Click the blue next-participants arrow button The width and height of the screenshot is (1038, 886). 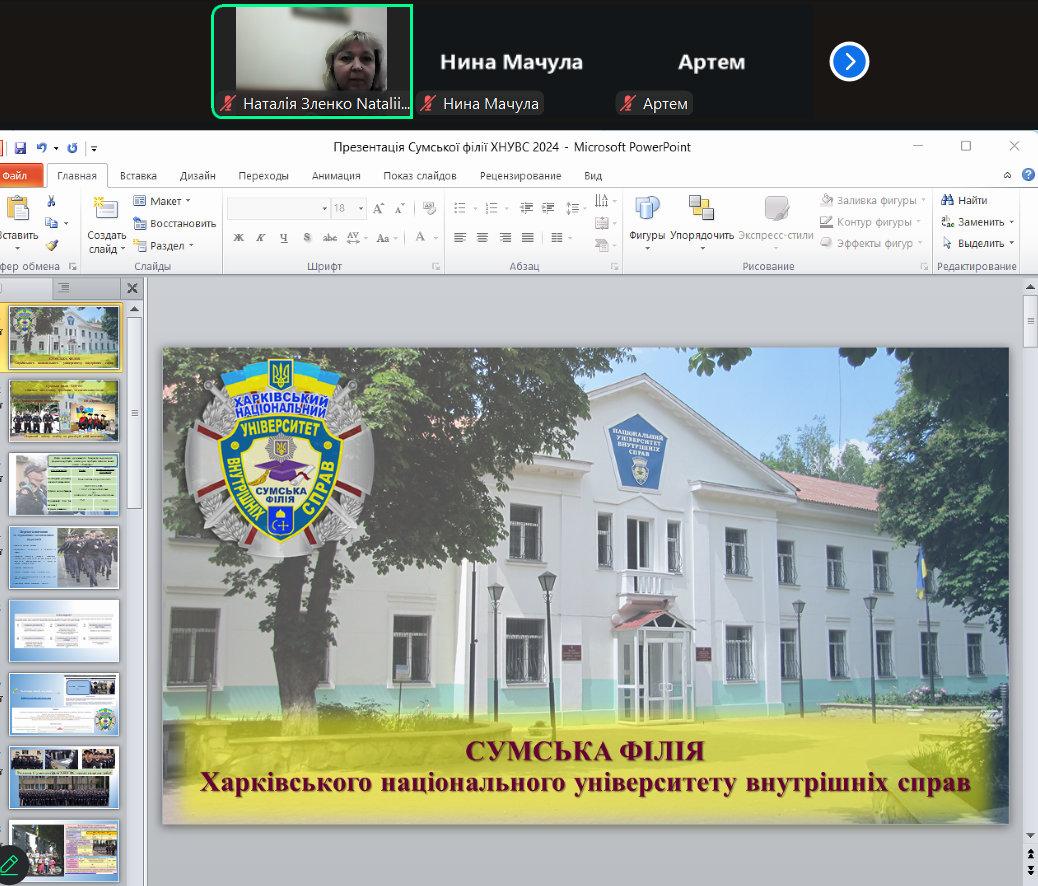coord(849,62)
